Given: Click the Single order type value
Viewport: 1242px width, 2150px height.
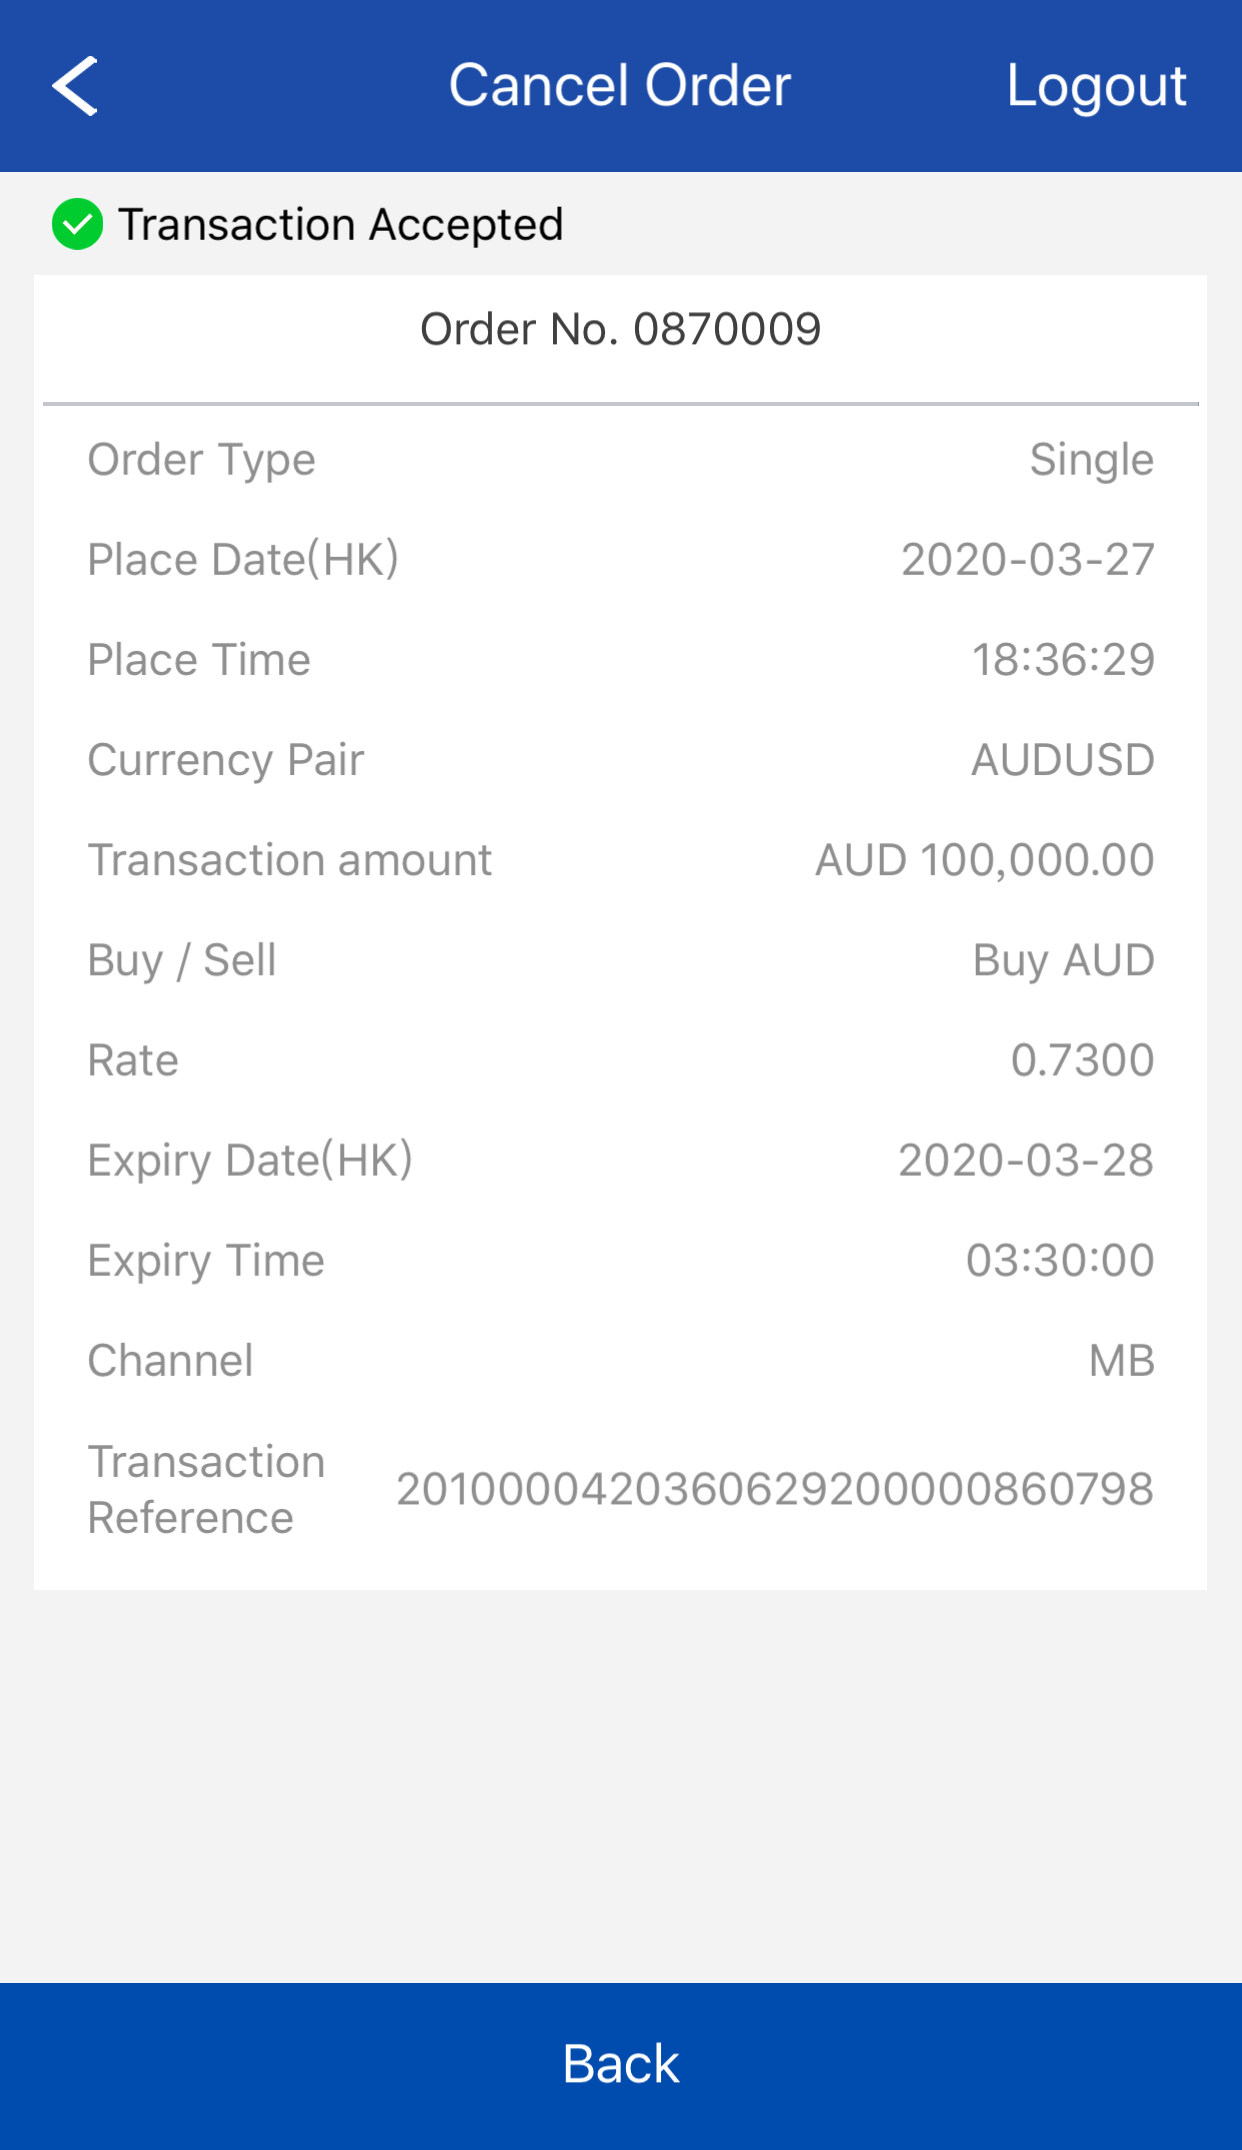Looking at the screenshot, I should click(1091, 460).
